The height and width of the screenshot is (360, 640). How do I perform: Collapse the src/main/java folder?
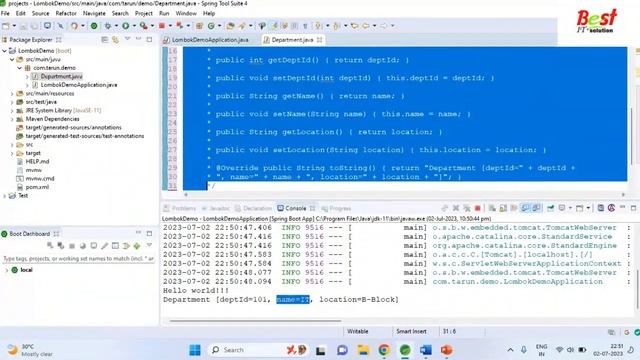pyautogui.click(x=12, y=59)
